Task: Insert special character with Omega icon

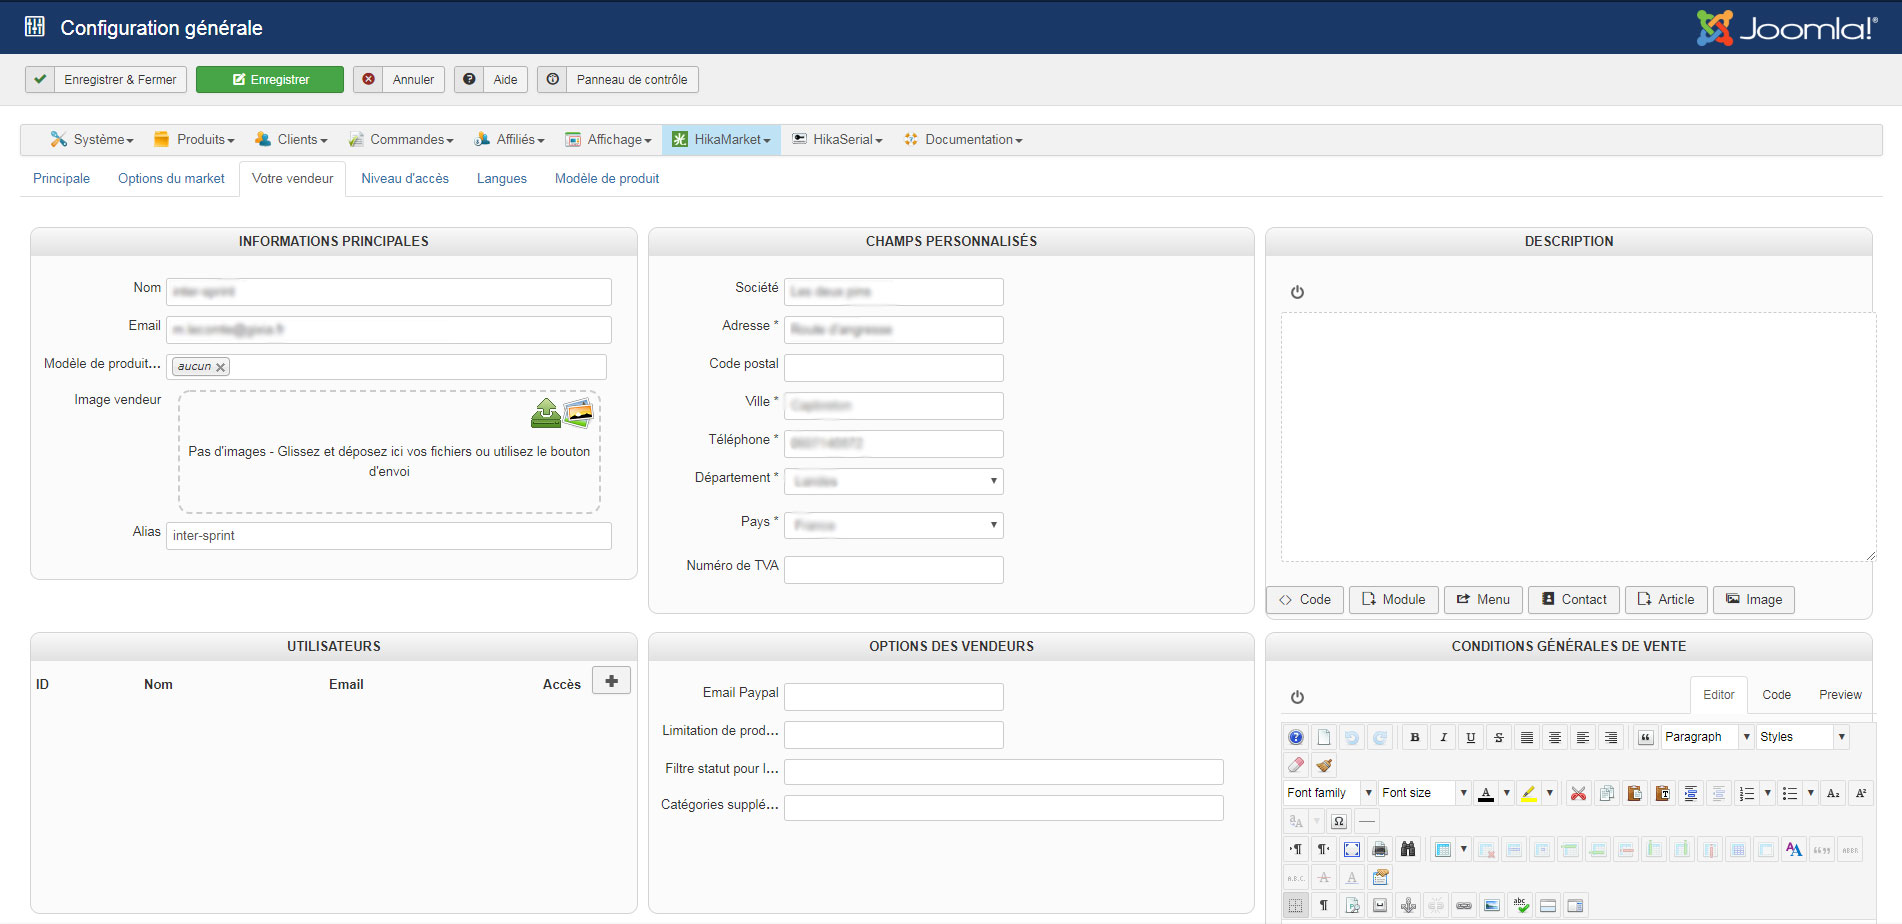Action: (1339, 821)
